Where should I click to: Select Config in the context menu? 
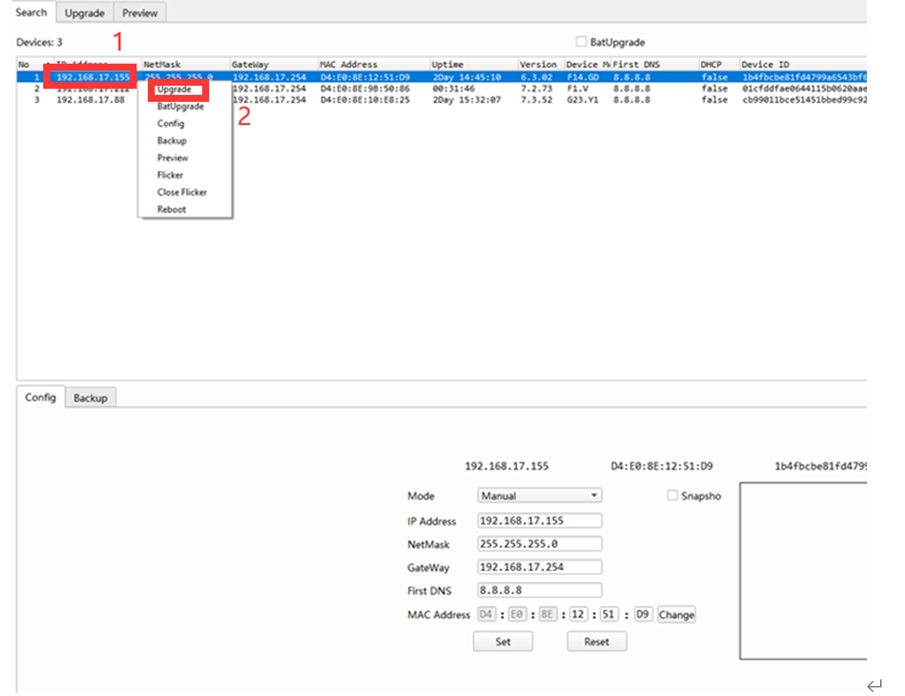tap(171, 124)
